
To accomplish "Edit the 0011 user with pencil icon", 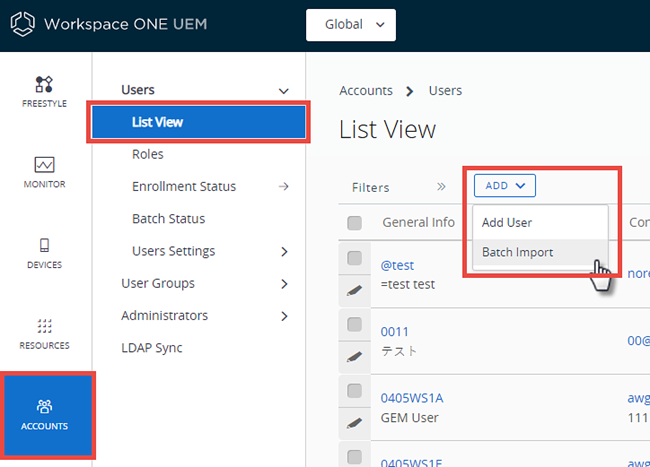I will 354,357.
